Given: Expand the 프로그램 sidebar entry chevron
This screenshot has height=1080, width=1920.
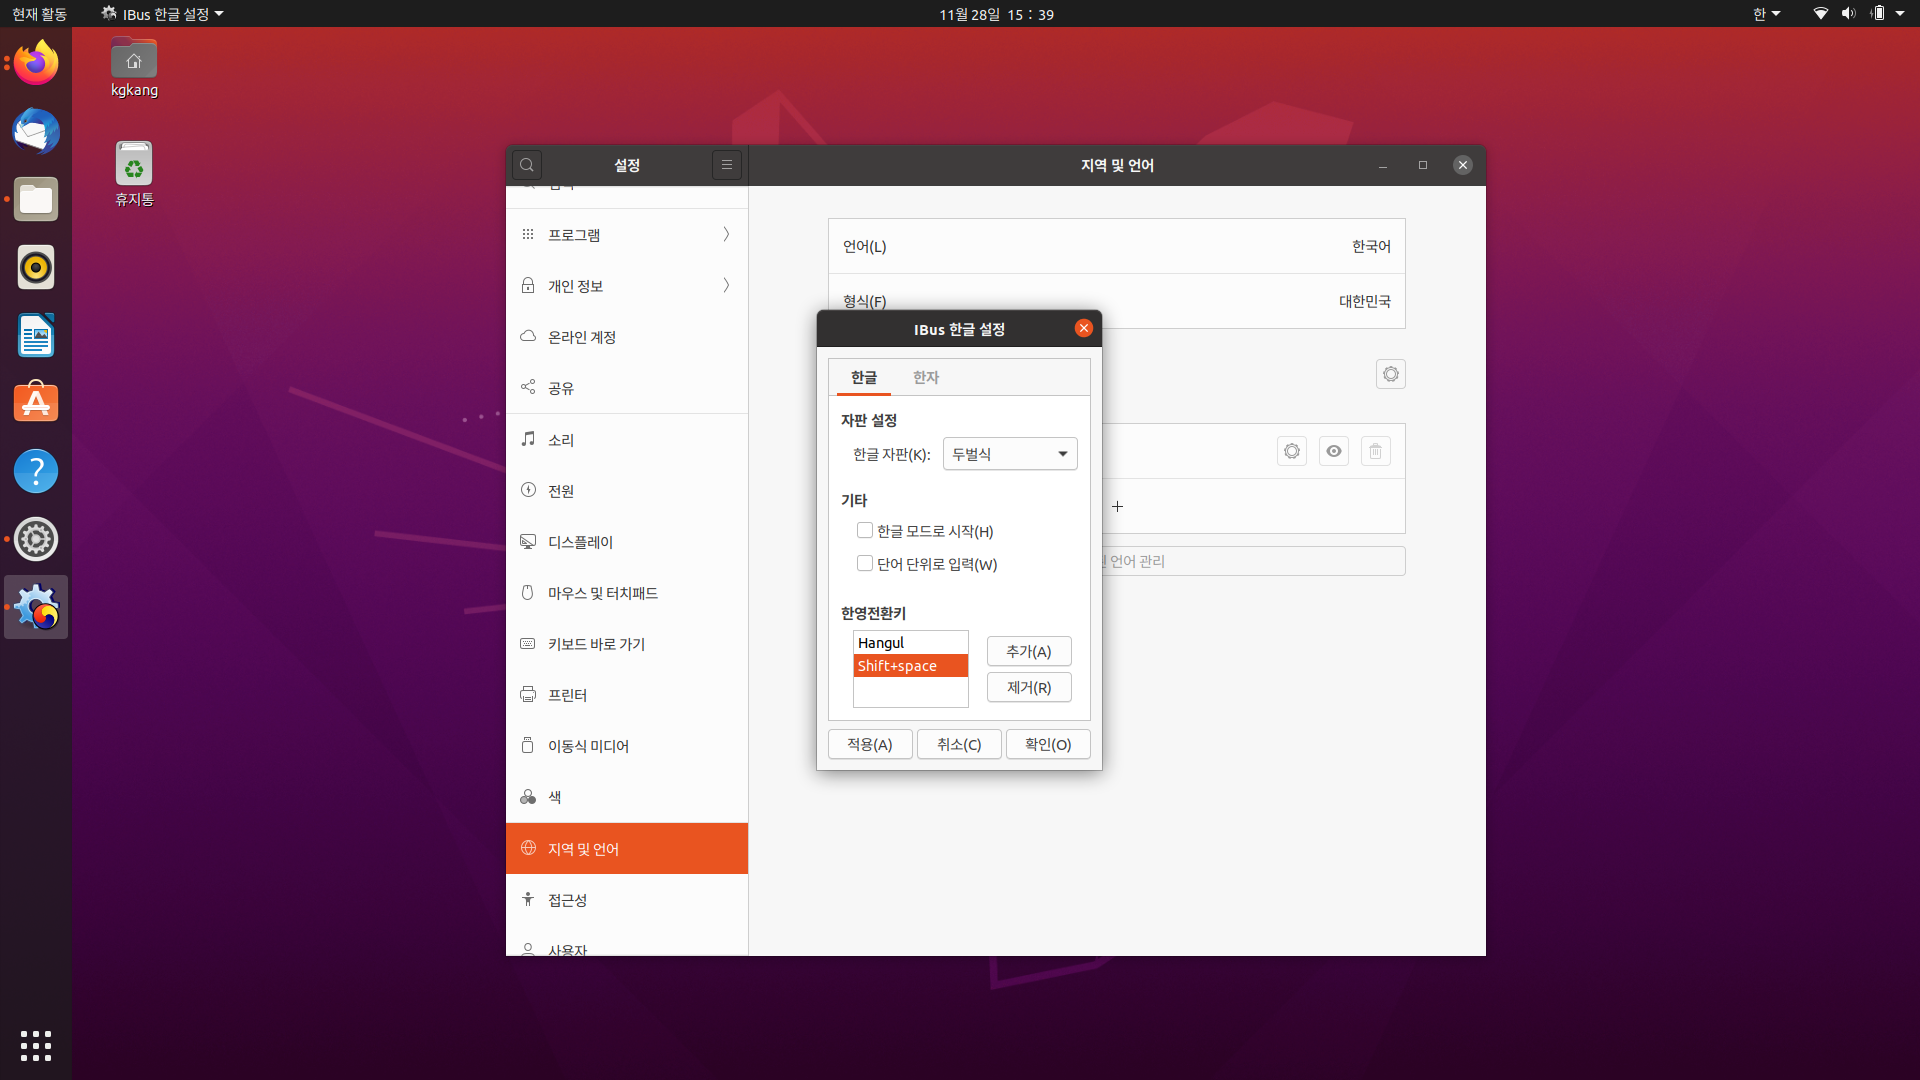Looking at the screenshot, I should click(x=726, y=234).
